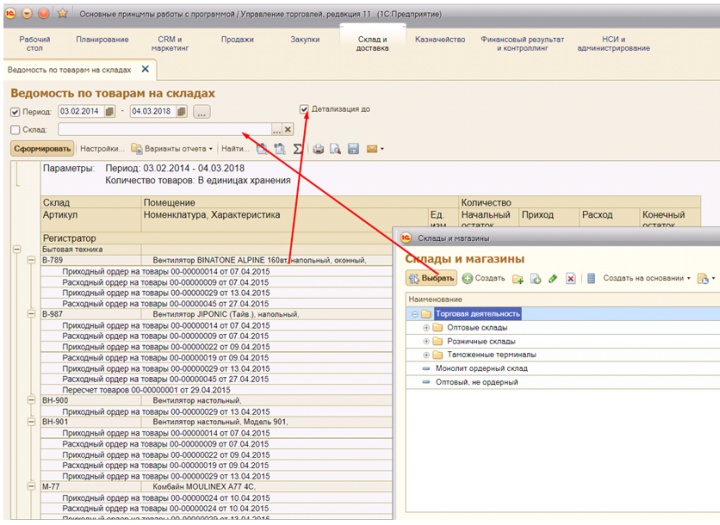
Task: Open НСИ и администрирование section
Action: (613, 44)
